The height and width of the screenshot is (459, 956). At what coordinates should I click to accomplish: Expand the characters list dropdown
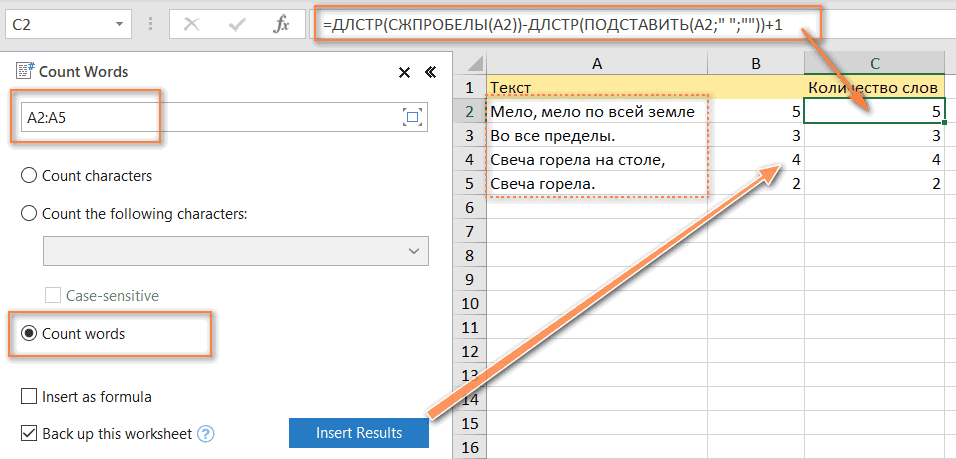(x=414, y=251)
